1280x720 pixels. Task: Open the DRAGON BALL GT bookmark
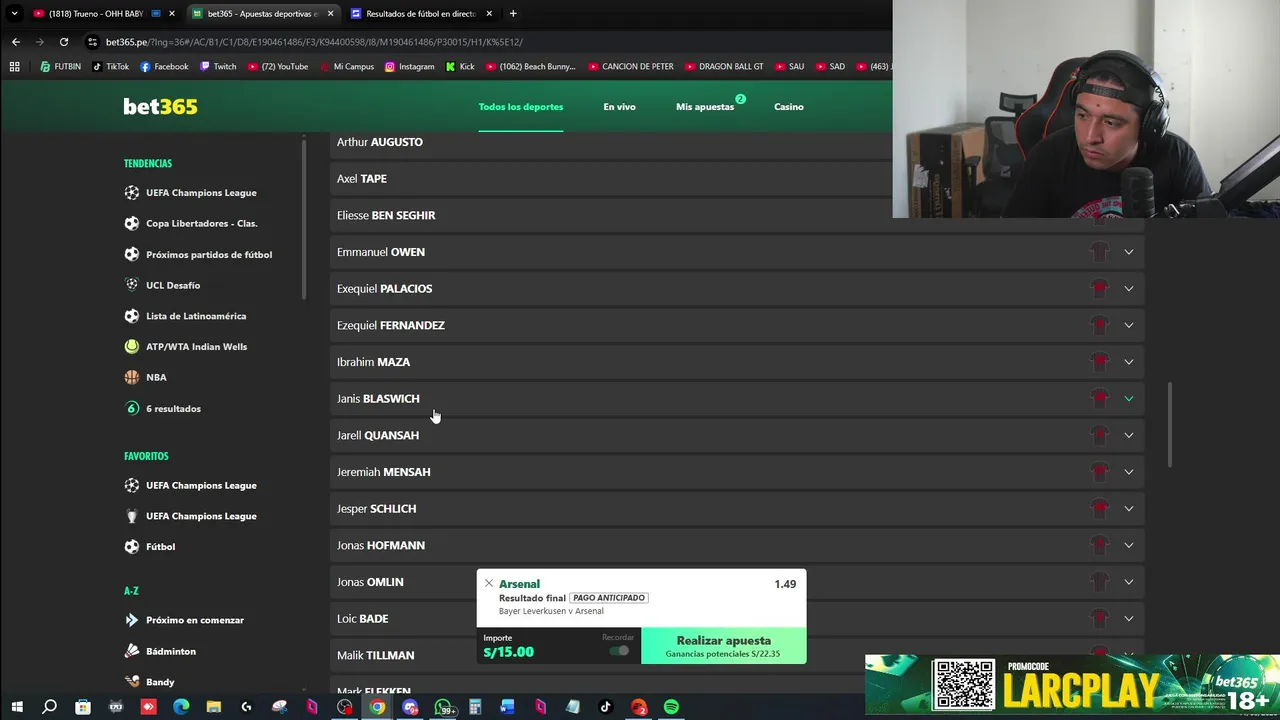pyautogui.click(x=724, y=67)
